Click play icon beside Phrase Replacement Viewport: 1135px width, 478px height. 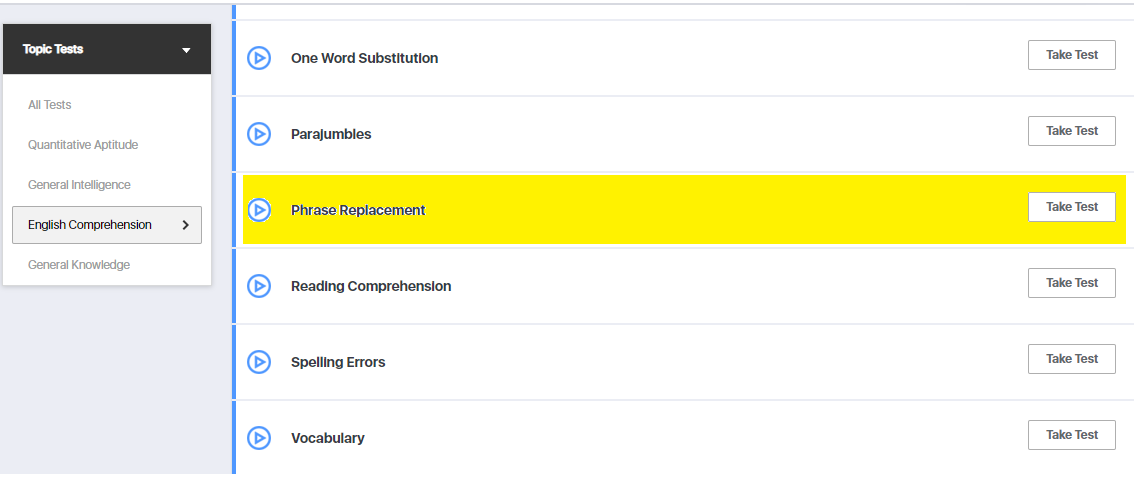259,210
